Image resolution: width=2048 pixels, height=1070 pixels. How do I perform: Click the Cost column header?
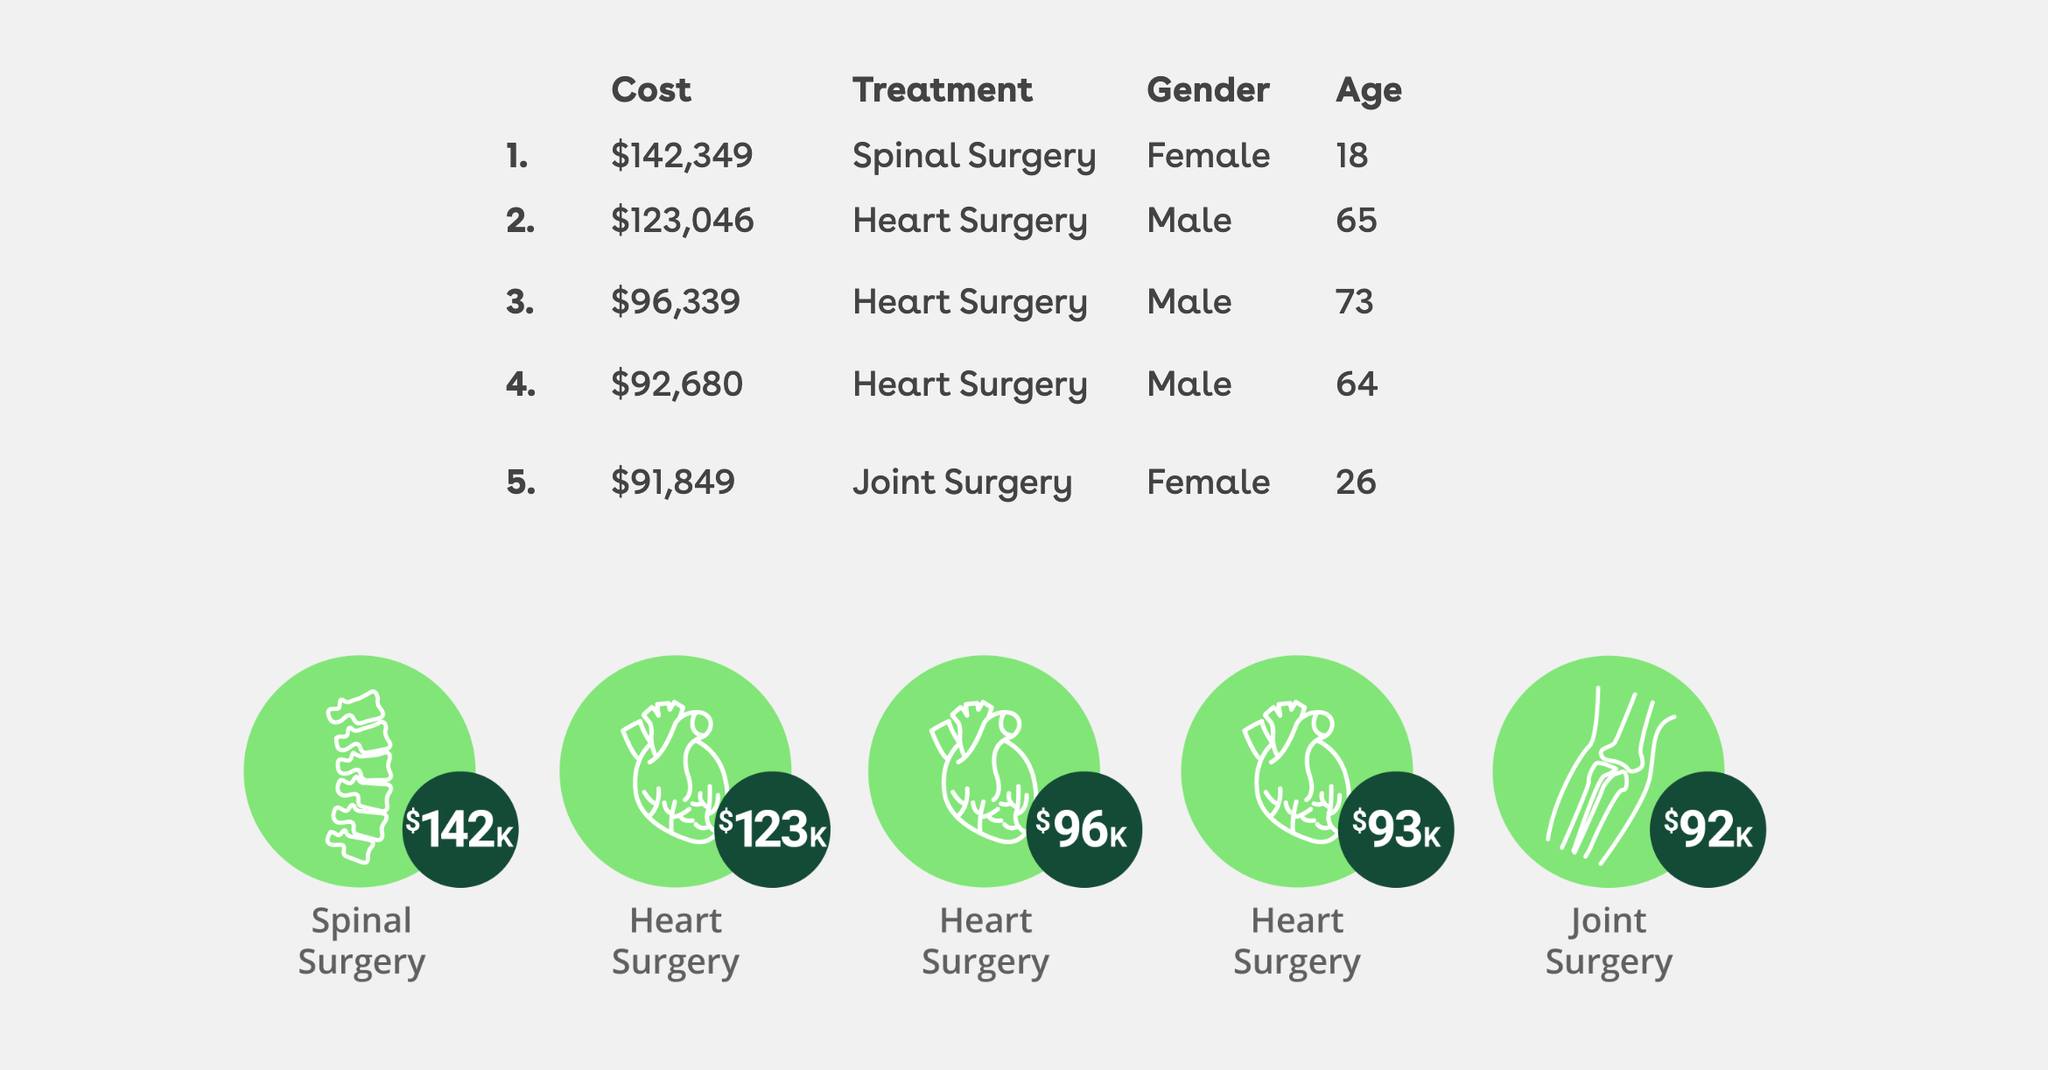(x=651, y=90)
